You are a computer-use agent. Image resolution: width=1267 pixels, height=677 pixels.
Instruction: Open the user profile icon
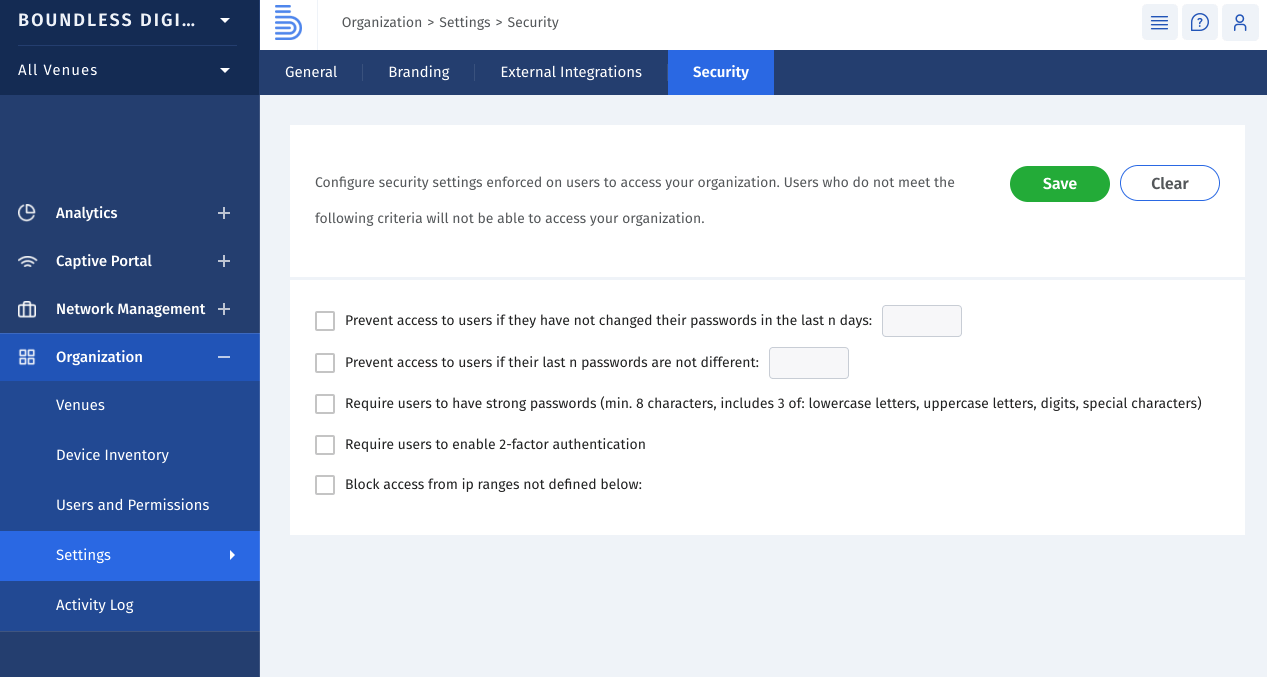1239,22
